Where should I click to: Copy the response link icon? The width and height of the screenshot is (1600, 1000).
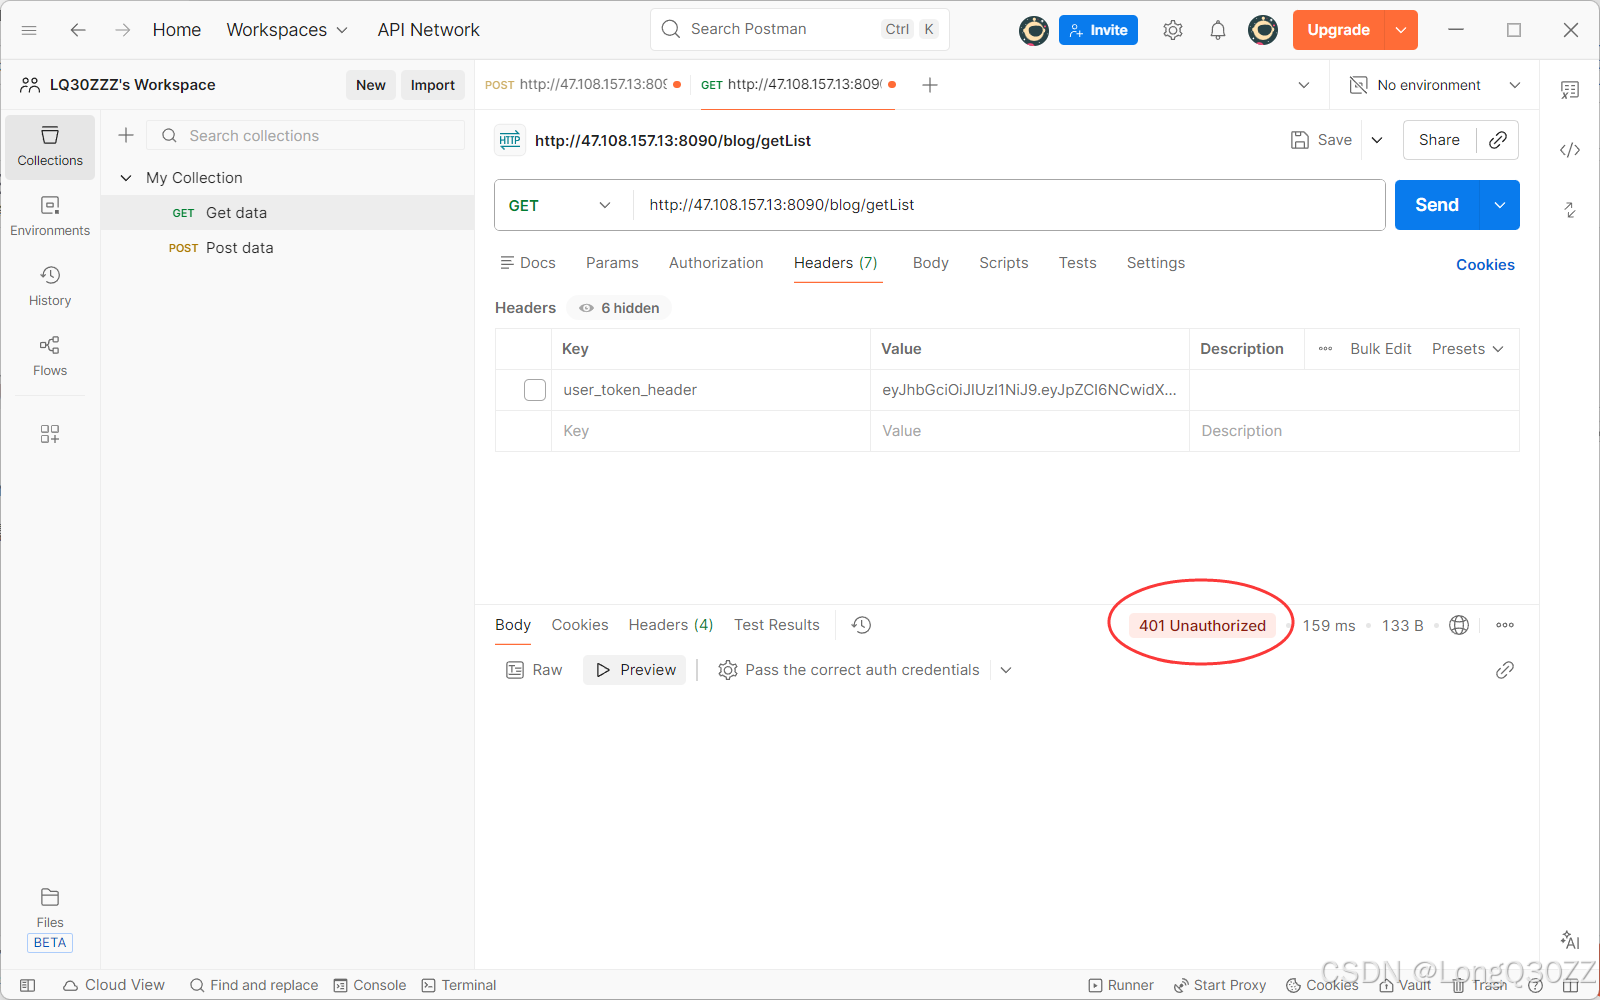point(1505,670)
